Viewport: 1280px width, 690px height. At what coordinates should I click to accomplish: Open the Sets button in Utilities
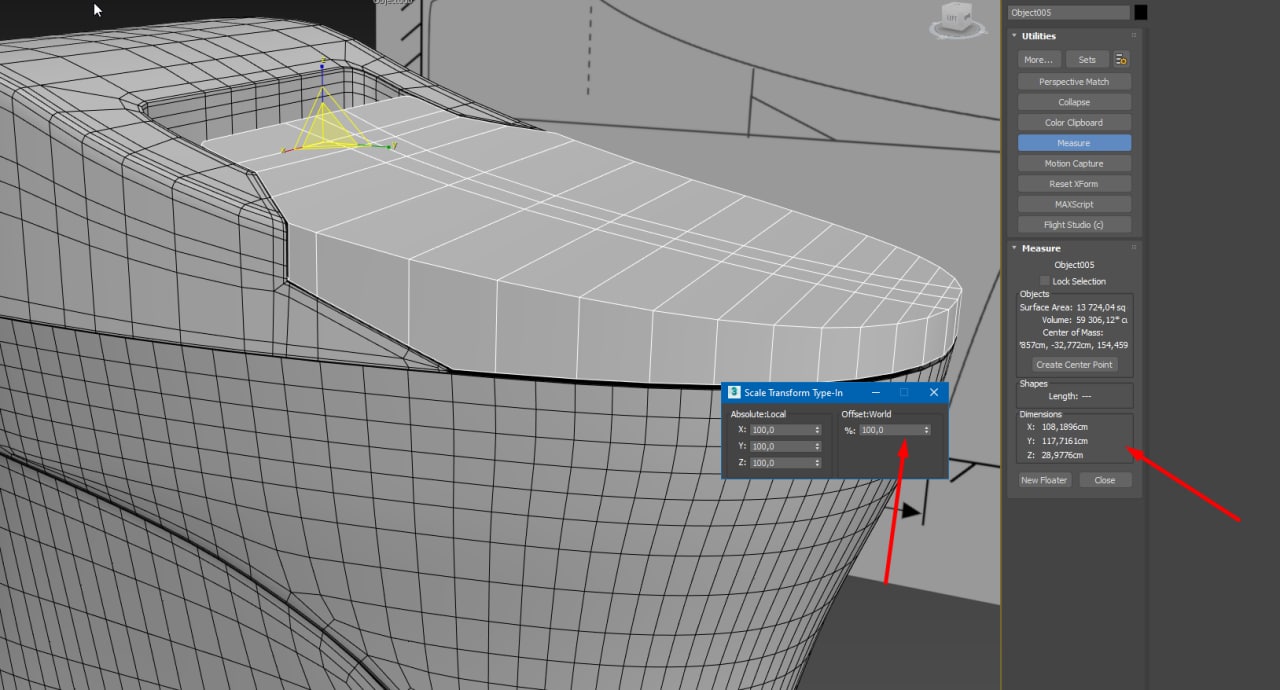1087,60
